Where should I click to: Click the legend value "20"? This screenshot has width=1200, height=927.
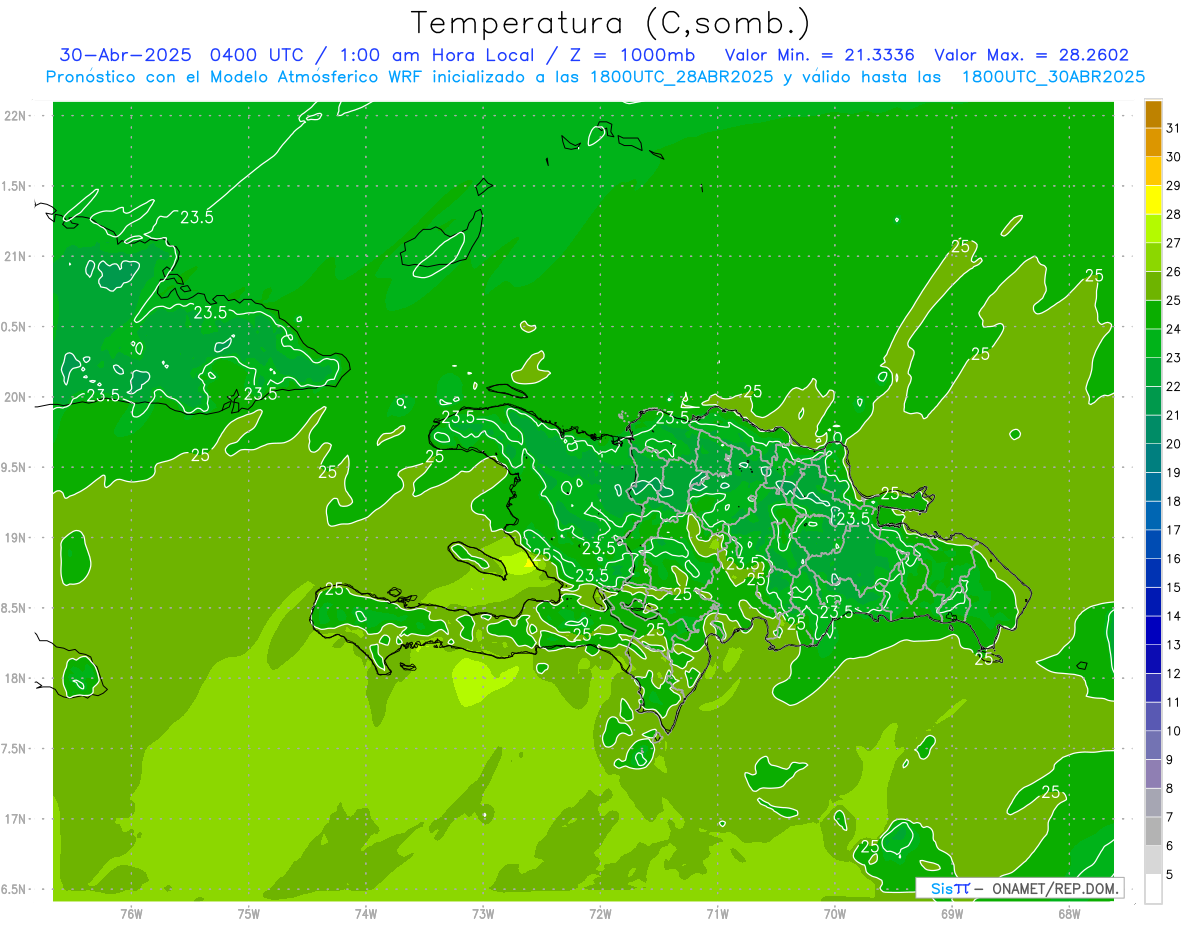(1173, 444)
